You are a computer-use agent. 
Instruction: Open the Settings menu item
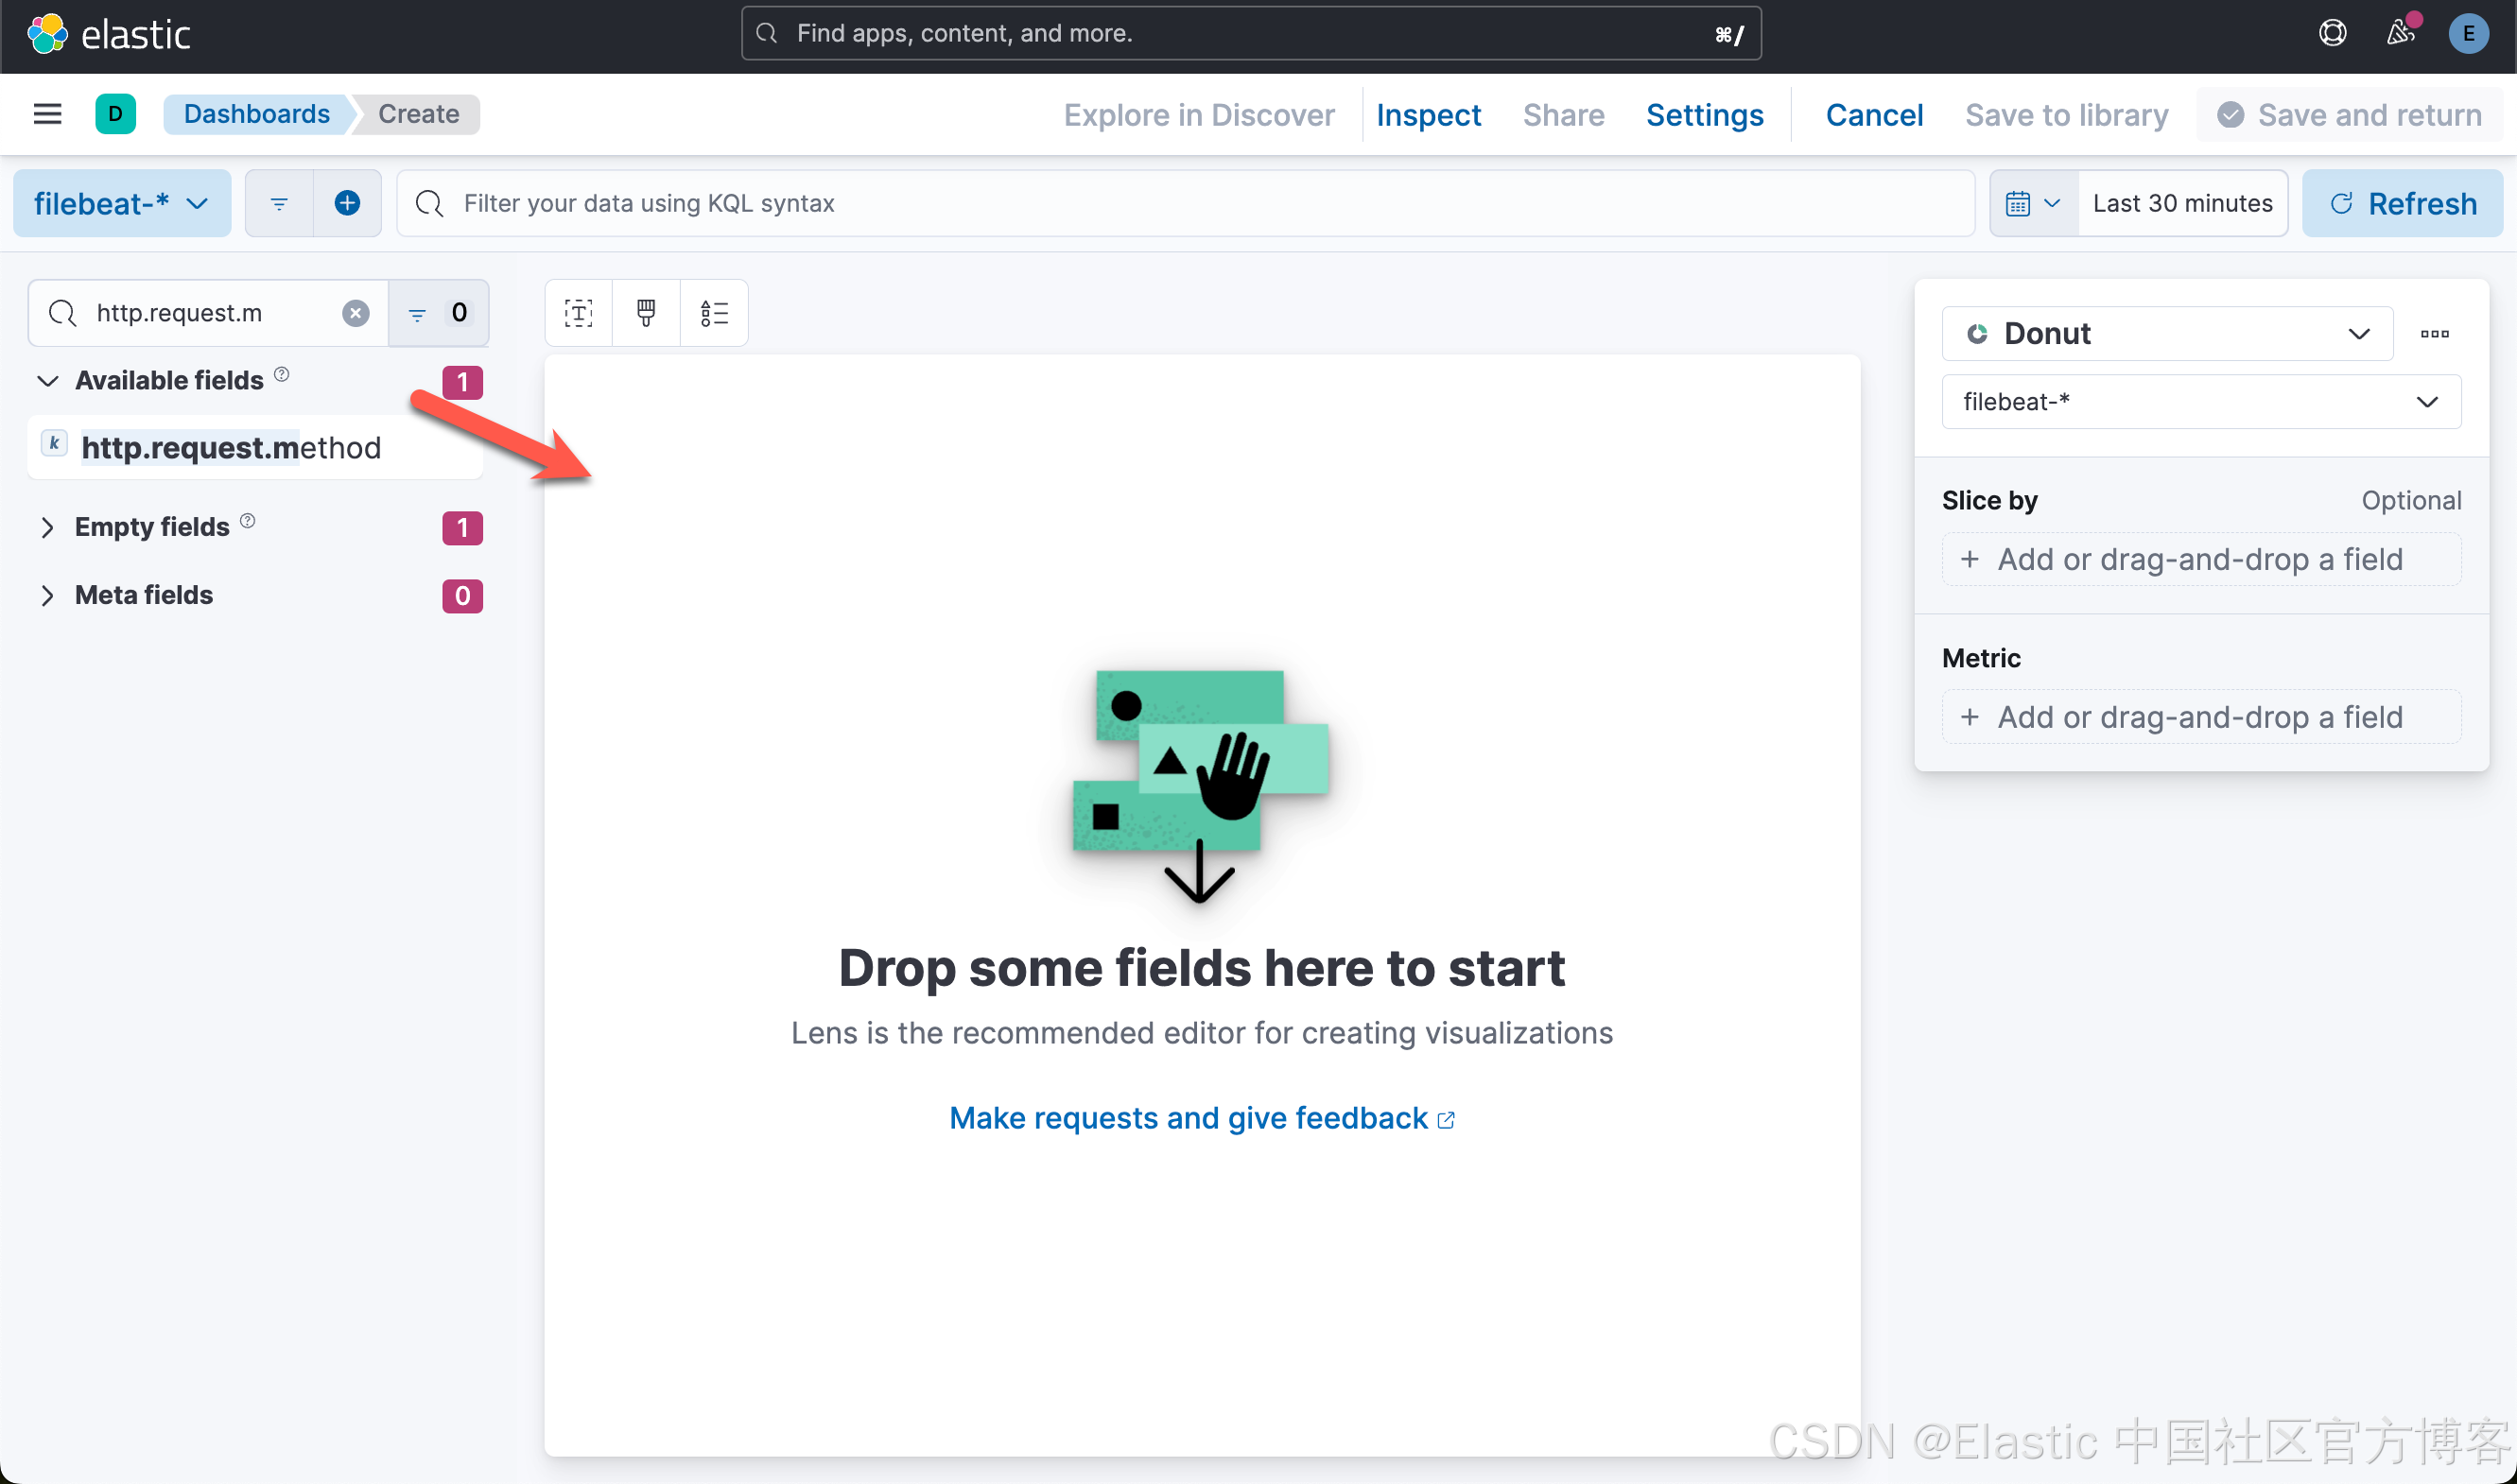pyautogui.click(x=1704, y=115)
